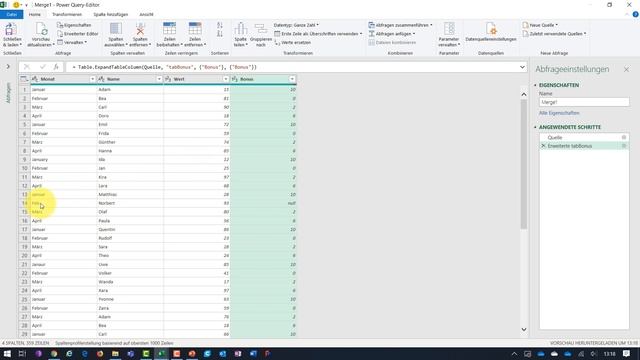Viewport: 640px width, 360px height.
Task: Confirm formula with checkmark icon
Action: 42,67
